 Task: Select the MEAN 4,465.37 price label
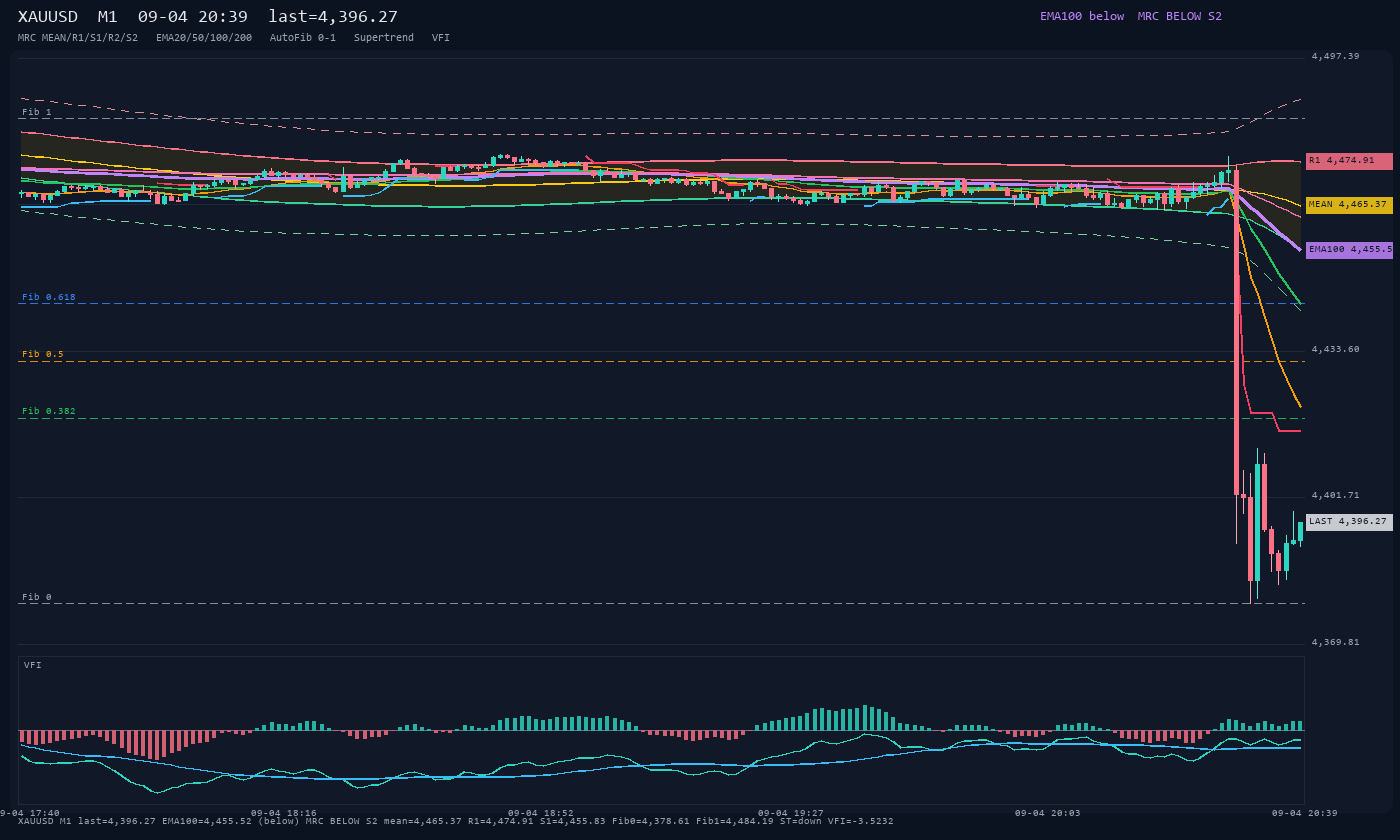click(x=1349, y=205)
